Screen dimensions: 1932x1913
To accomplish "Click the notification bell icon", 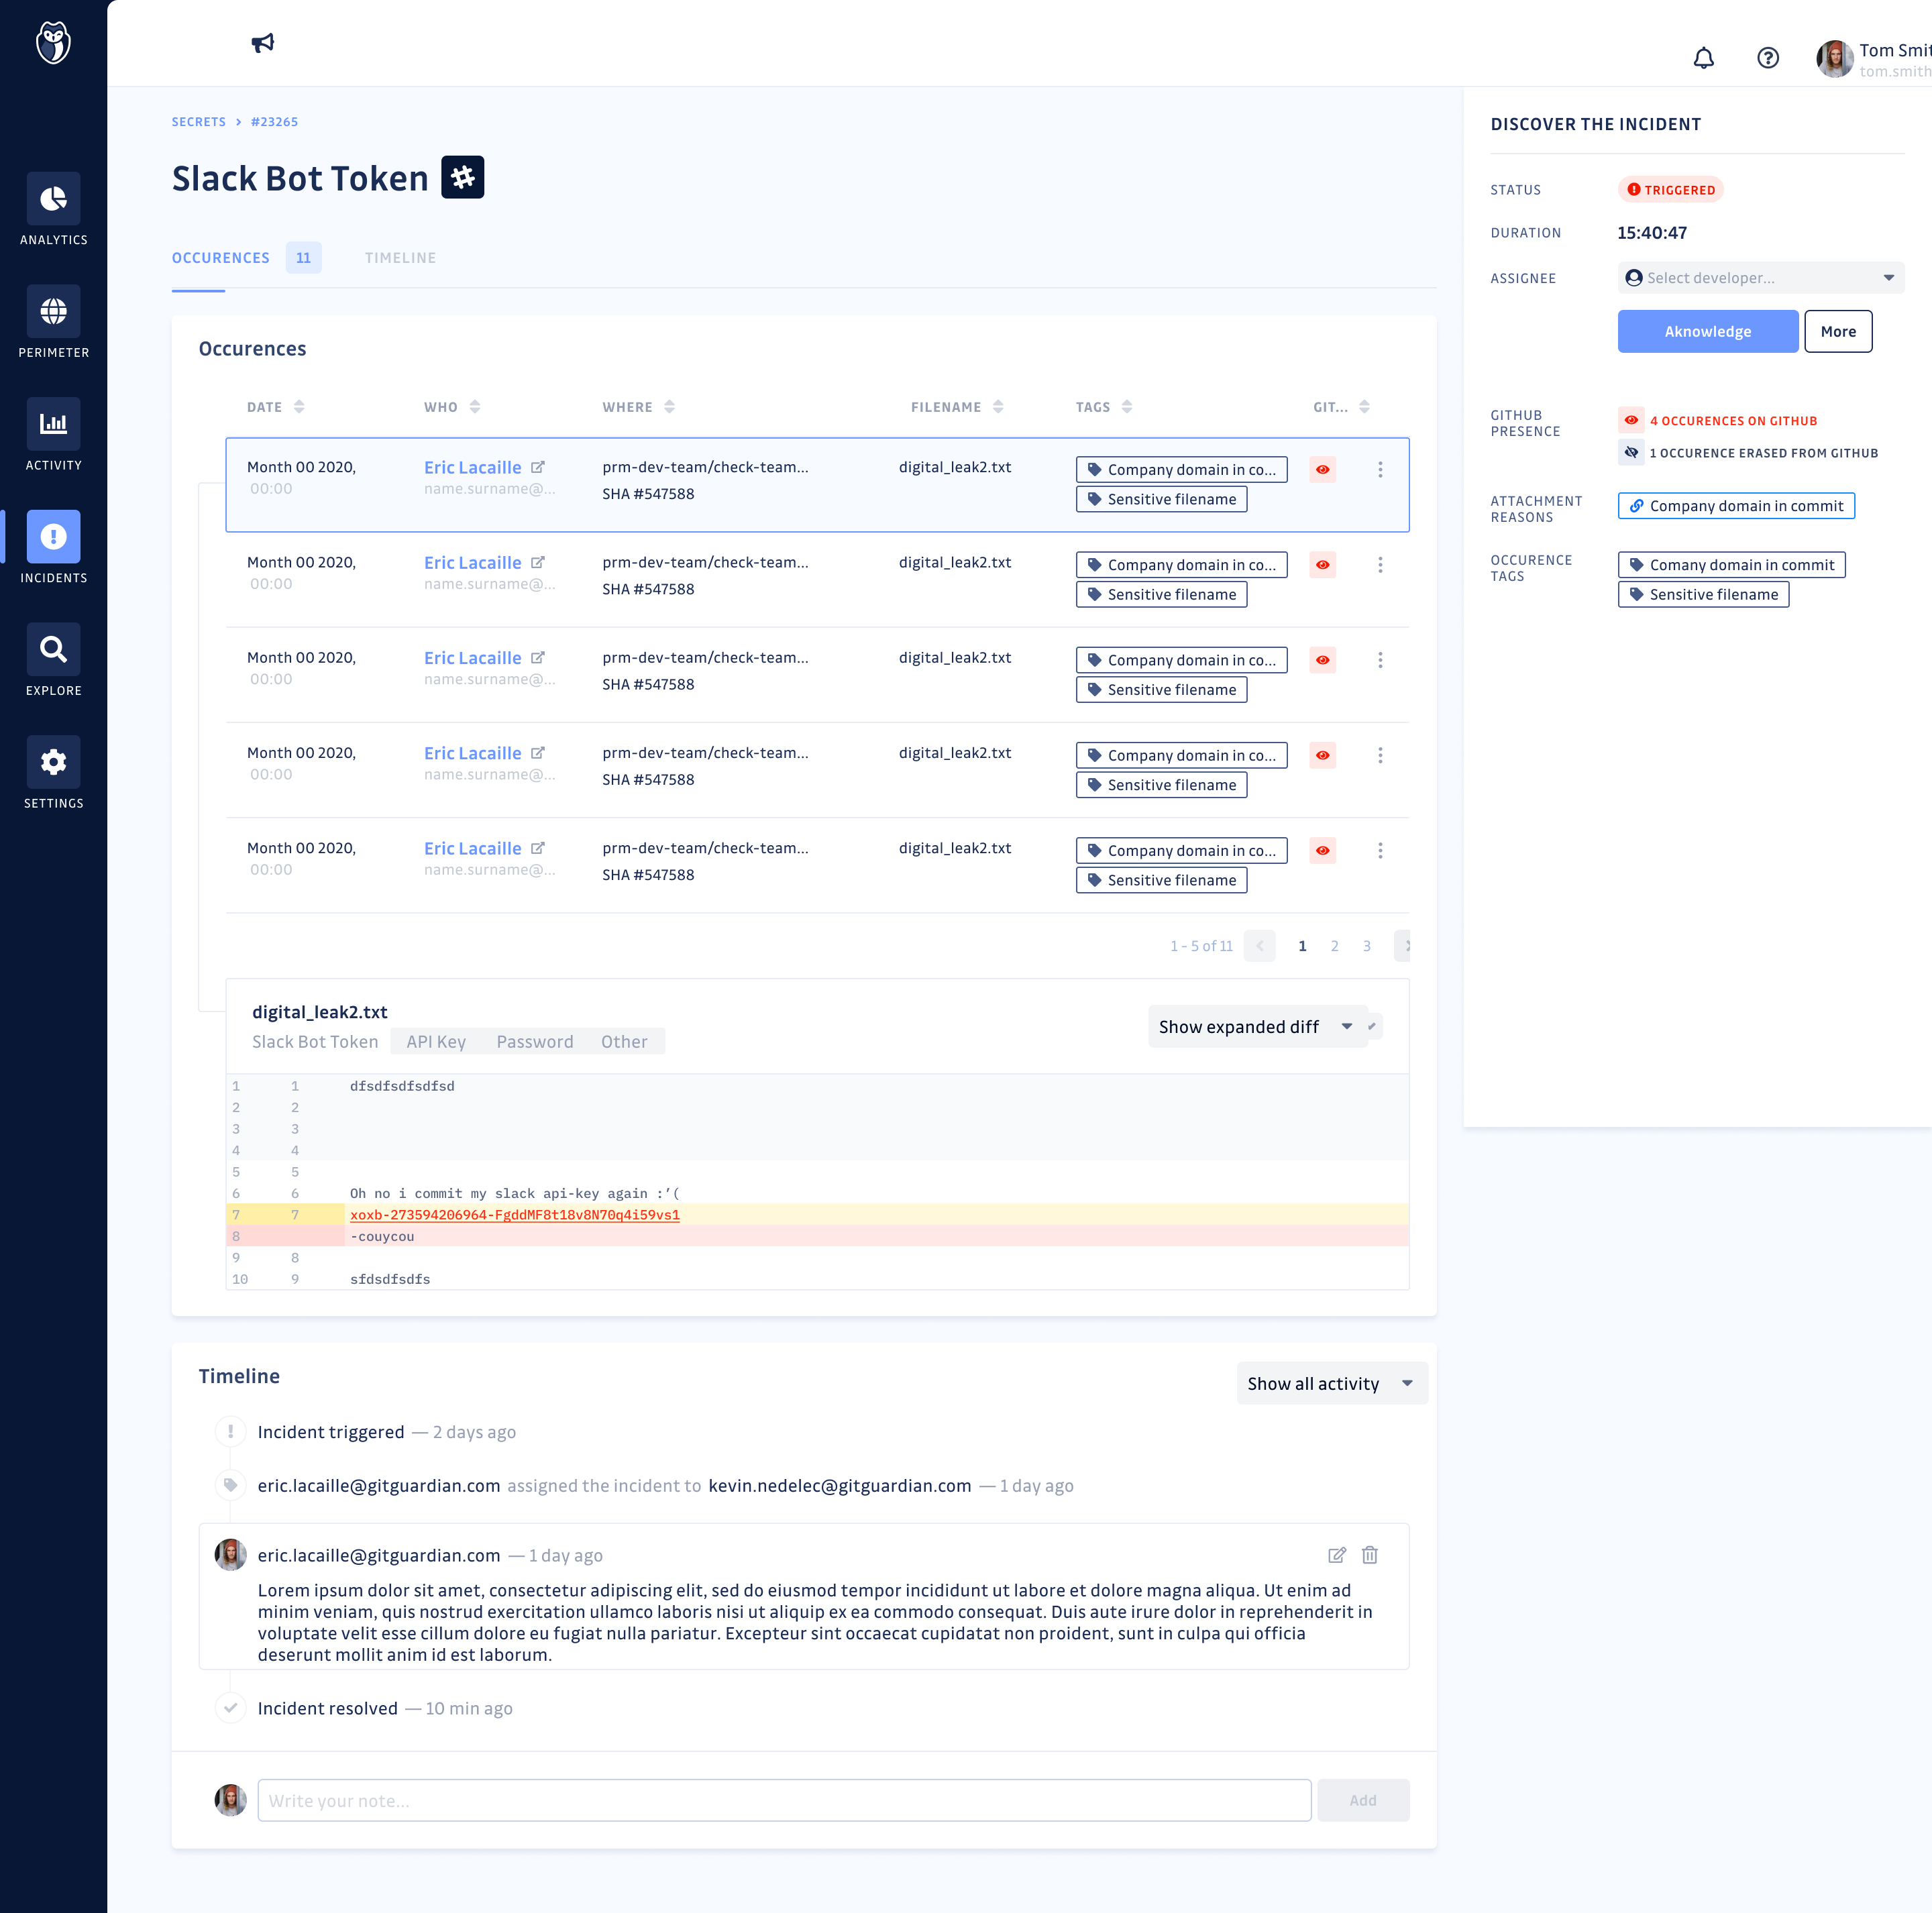I will 1705,58.
